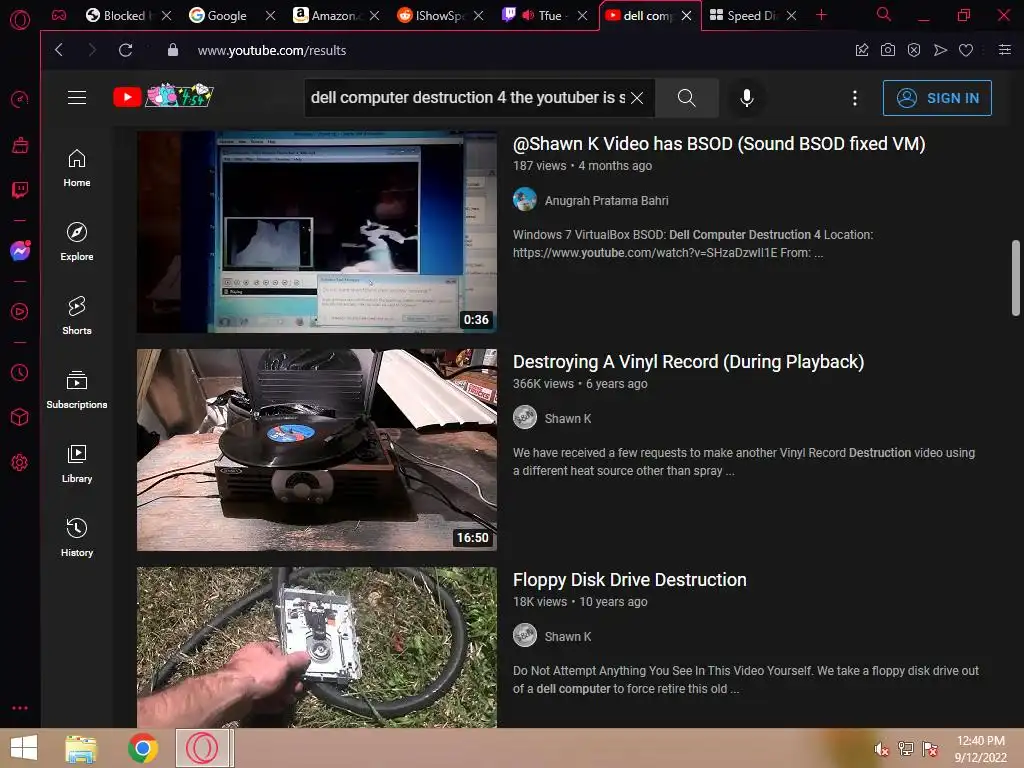Open a new tab with plus button
Screen dimensions: 1024x768
tap(821, 15)
